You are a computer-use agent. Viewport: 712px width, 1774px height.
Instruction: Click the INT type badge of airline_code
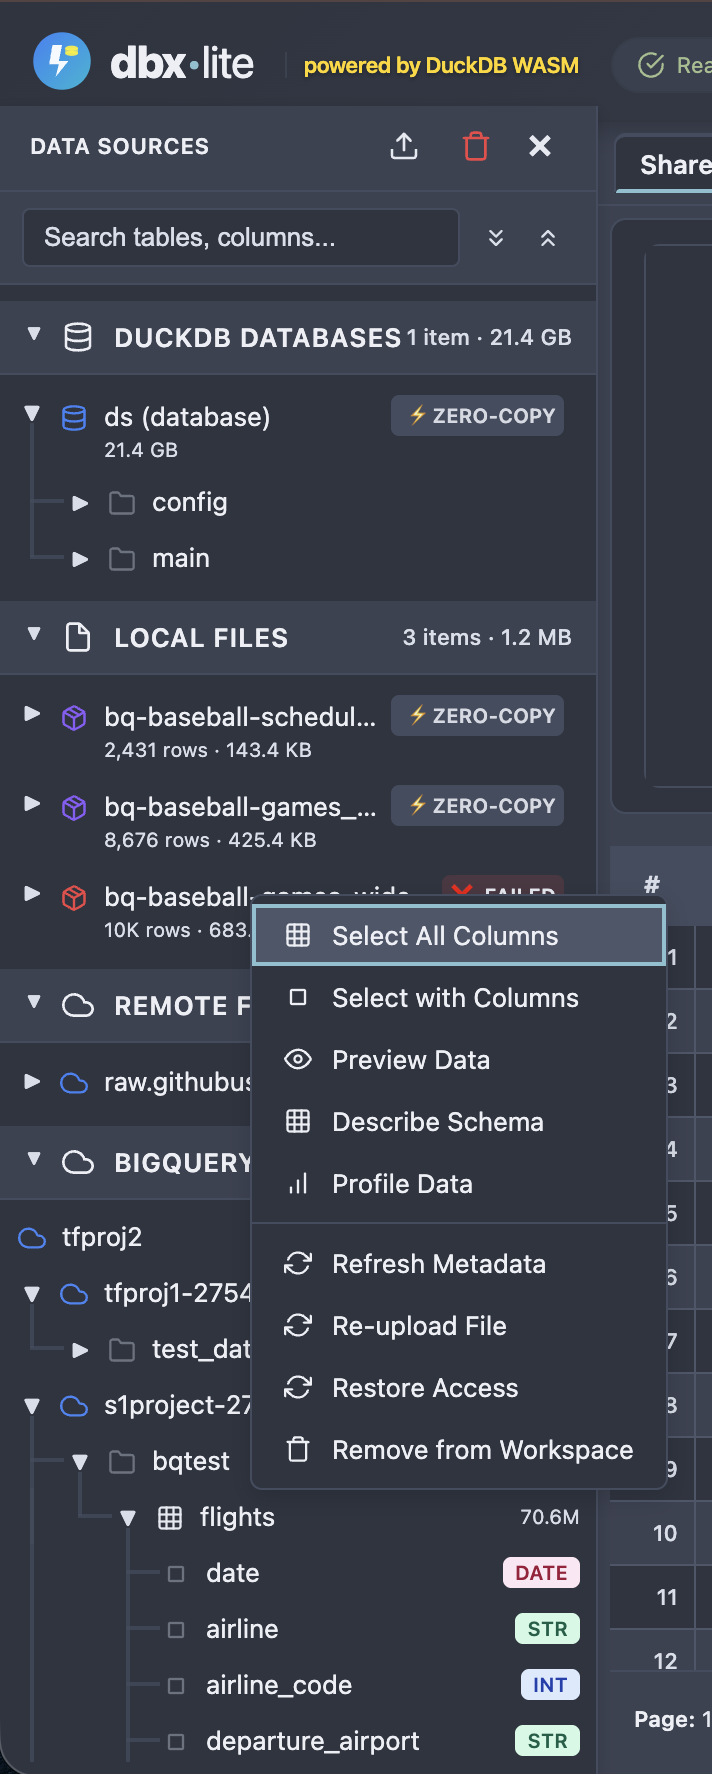550,1685
